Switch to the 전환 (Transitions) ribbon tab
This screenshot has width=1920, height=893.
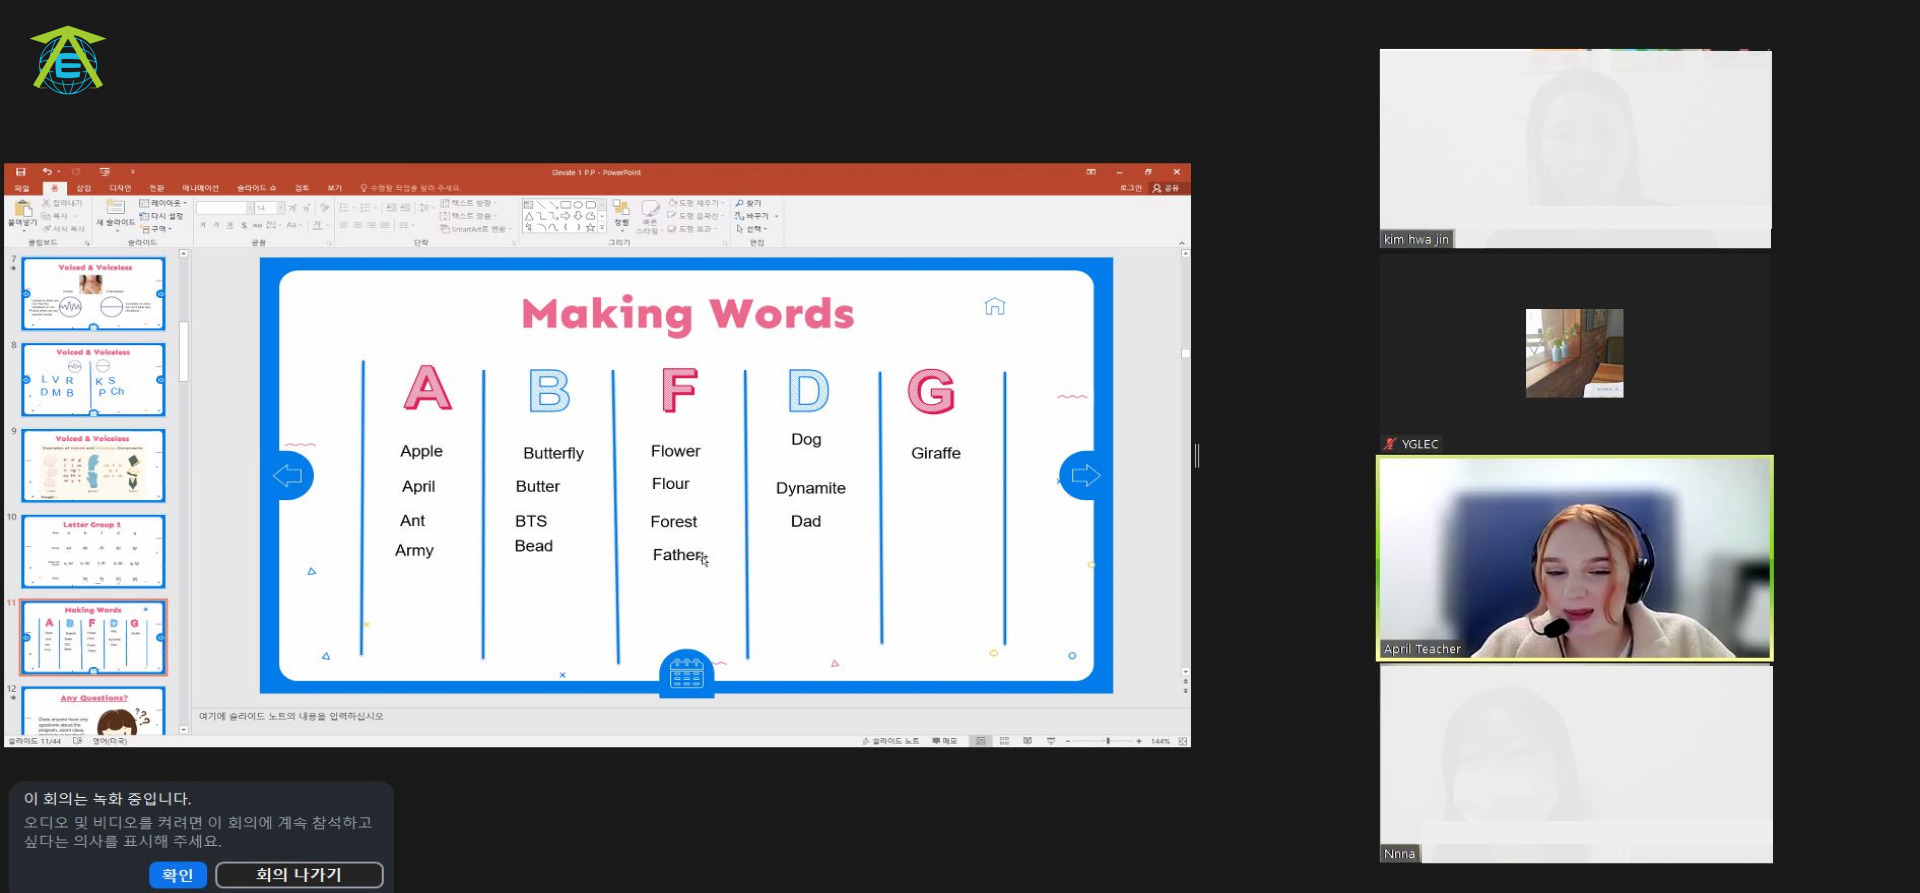[x=157, y=188]
